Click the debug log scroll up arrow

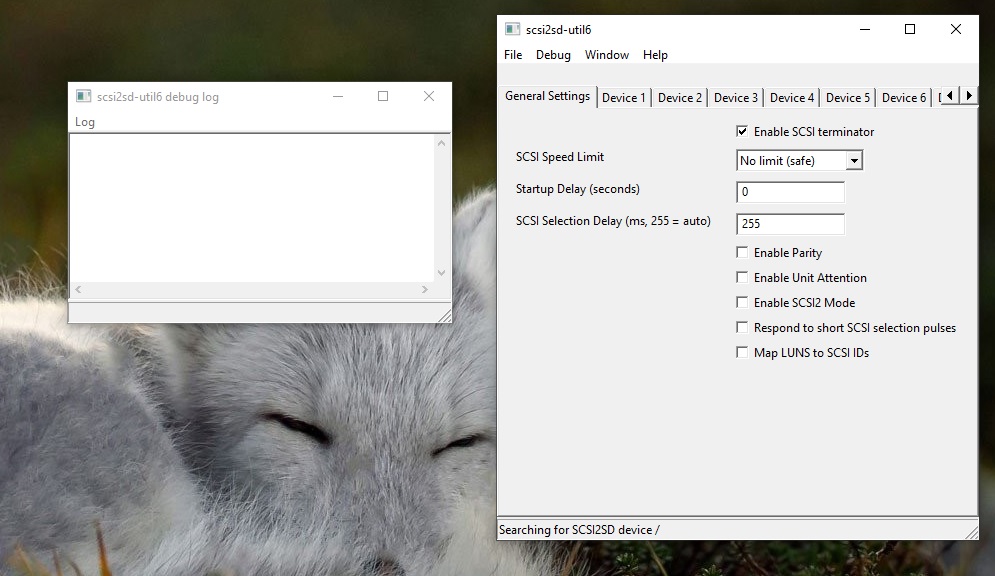click(x=442, y=143)
